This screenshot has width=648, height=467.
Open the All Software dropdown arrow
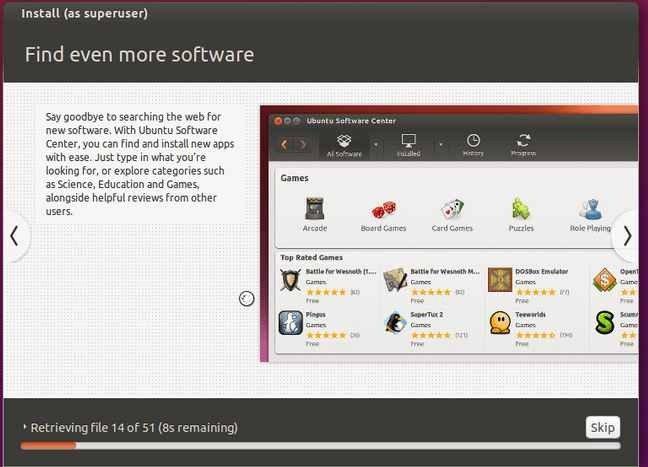(376, 145)
